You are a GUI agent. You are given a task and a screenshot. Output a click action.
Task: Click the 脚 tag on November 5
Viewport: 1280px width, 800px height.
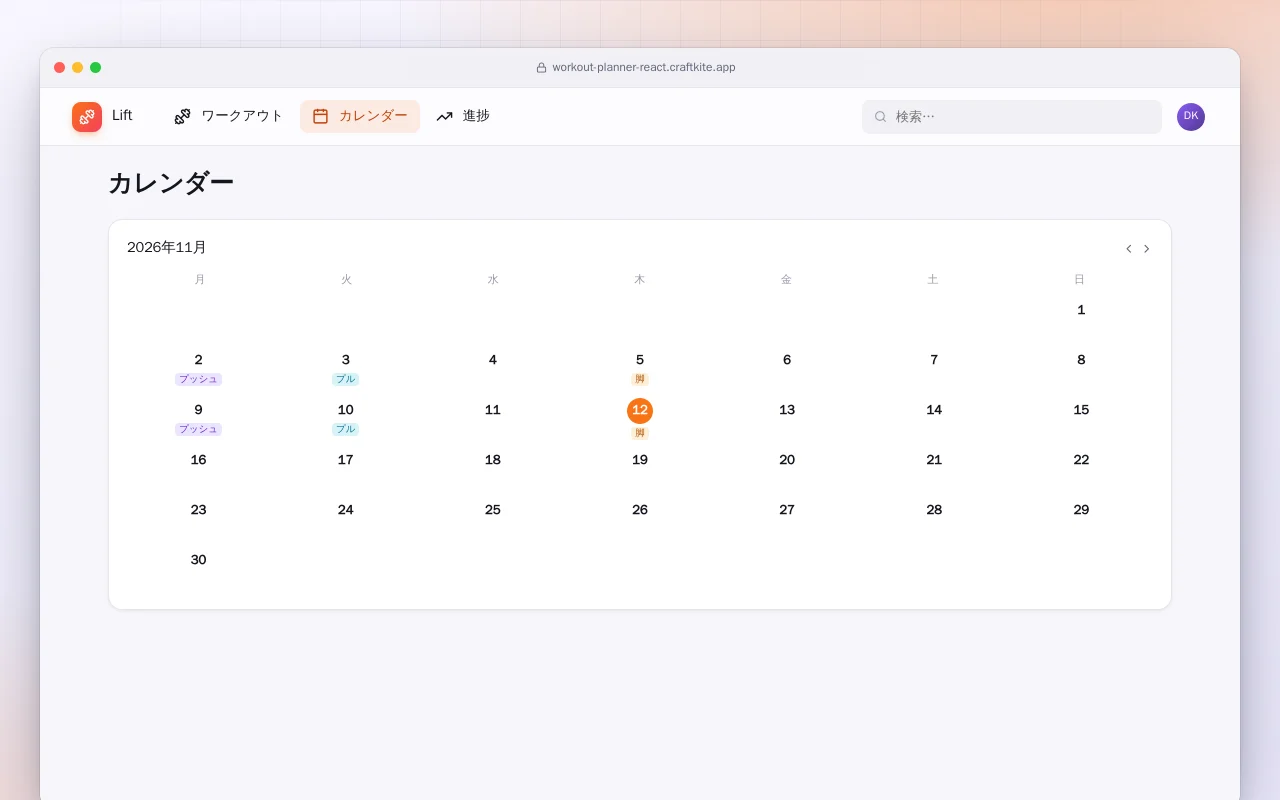point(640,379)
